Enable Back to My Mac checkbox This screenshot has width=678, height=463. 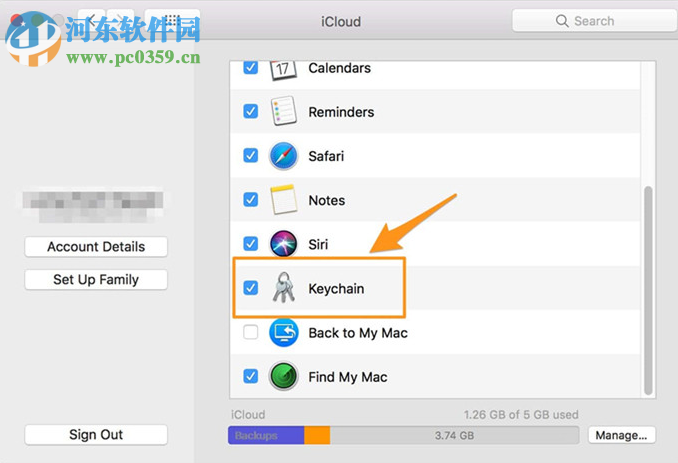click(251, 332)
